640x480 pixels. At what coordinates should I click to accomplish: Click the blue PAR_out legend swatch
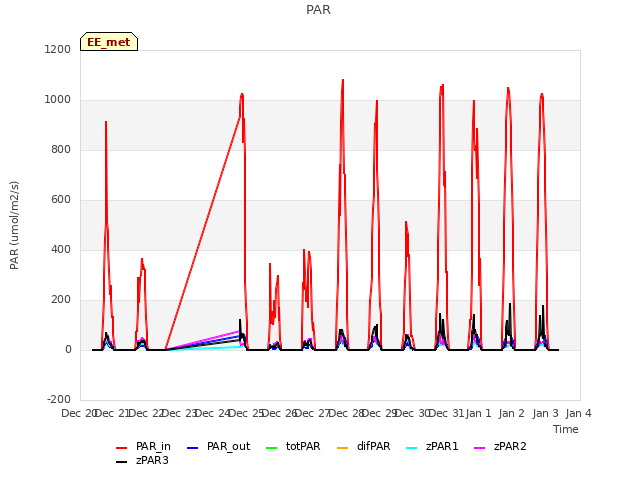point(192,448)
